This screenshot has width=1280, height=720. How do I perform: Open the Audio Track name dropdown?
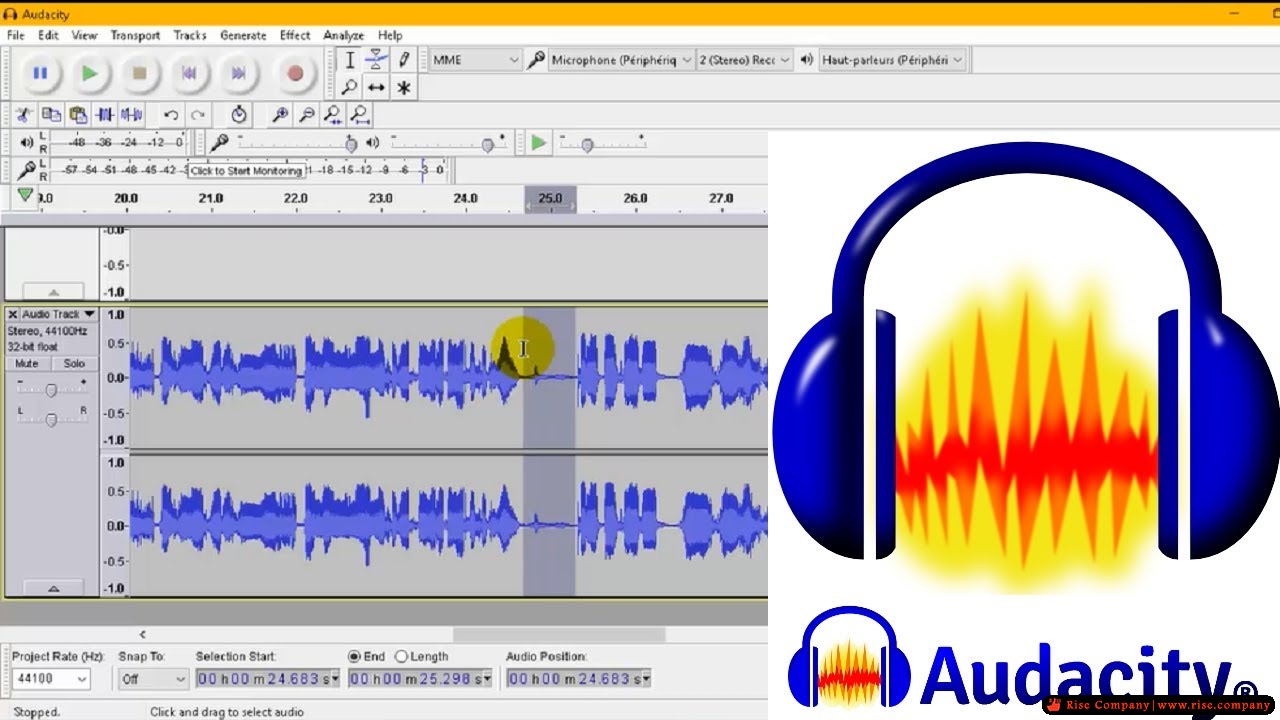58,314
